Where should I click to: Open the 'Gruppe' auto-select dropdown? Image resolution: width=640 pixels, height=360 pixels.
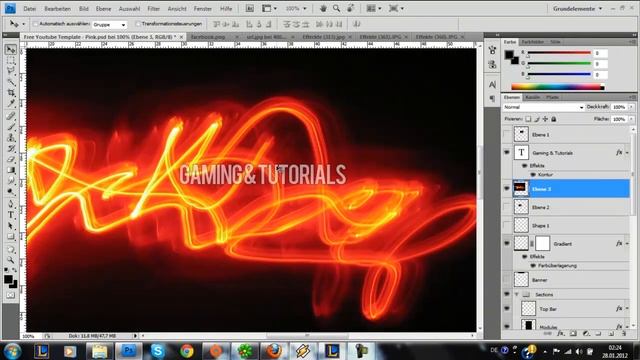[109, 24]
